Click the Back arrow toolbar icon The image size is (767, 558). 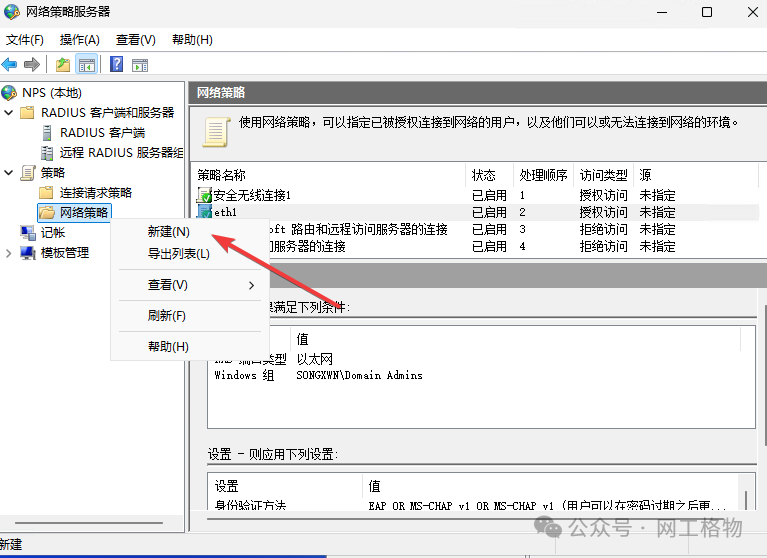tap(9, 64)
